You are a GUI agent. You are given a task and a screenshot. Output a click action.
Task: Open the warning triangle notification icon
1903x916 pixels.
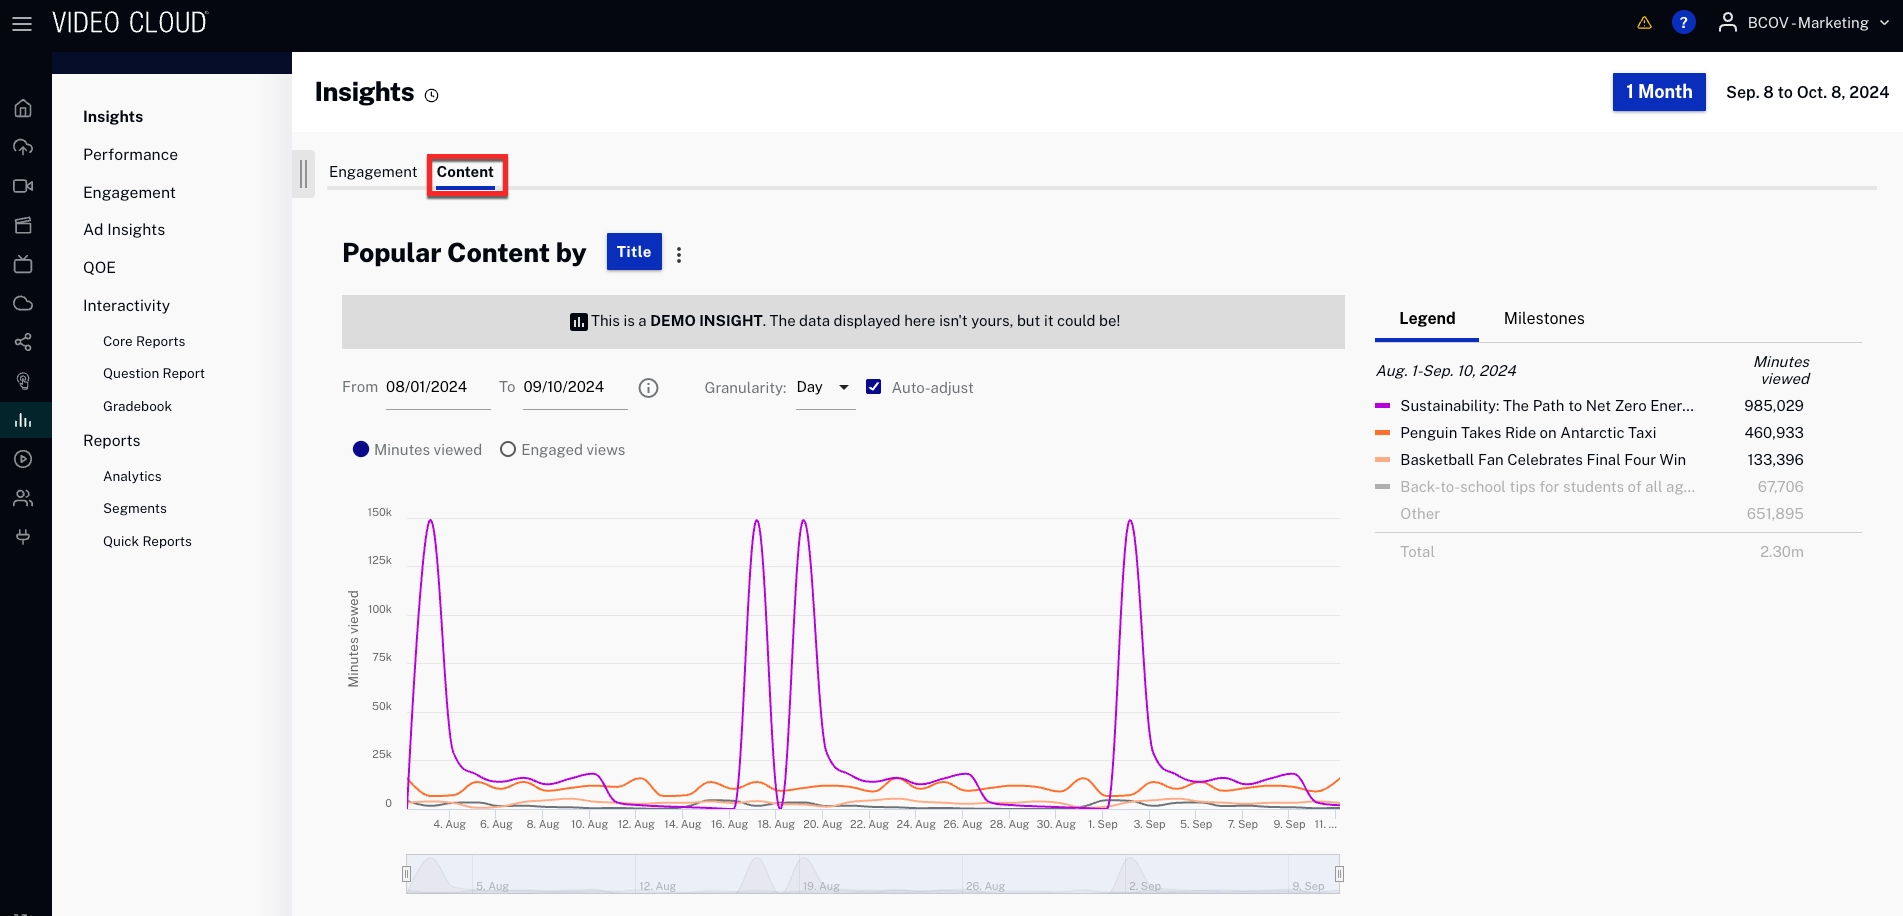[x=1644, y=22]
